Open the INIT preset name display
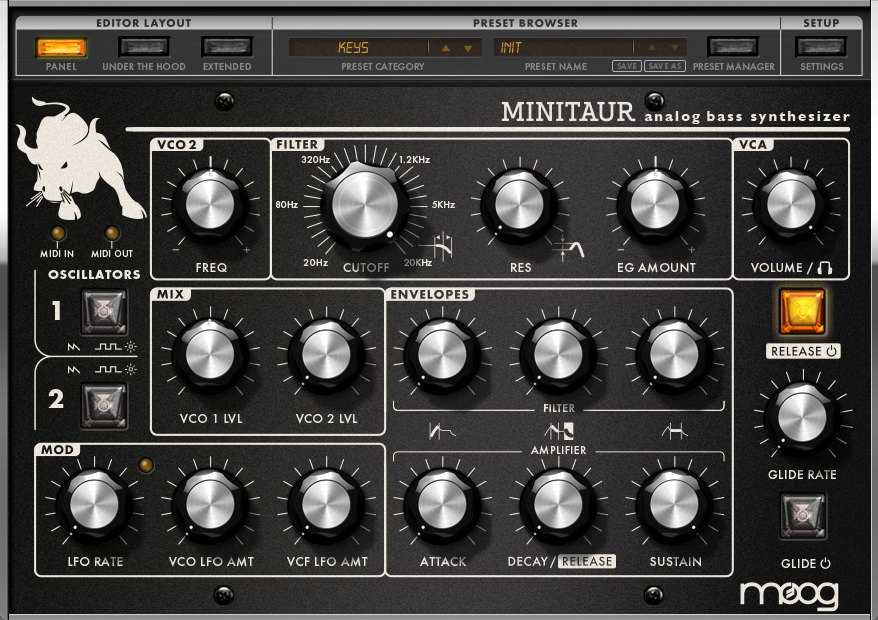The height and width of the screenshot is (620, 878). (563, 48)
